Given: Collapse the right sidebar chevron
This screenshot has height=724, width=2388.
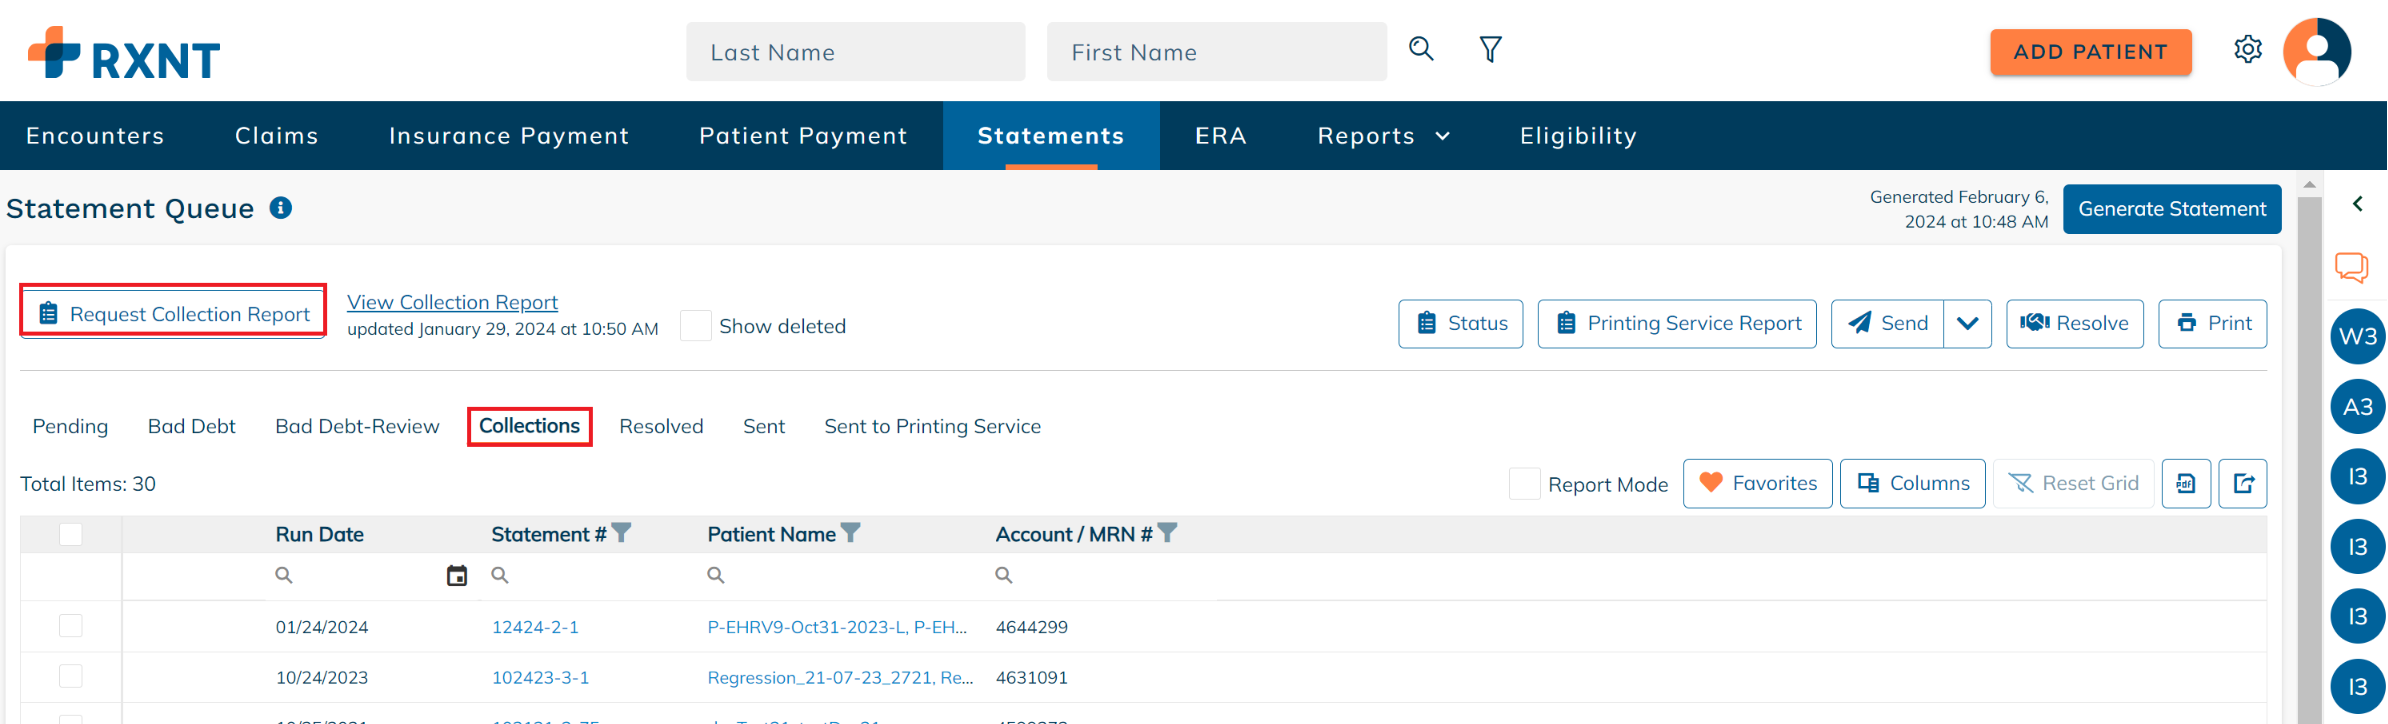Looking at the screenshot, I should click(x=2357, y=204).
